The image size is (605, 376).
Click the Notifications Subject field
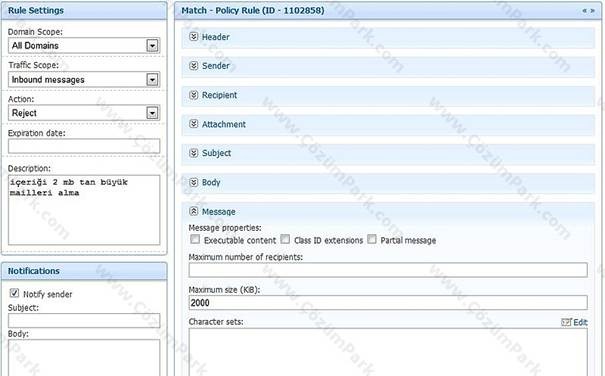tap(84, 320)
